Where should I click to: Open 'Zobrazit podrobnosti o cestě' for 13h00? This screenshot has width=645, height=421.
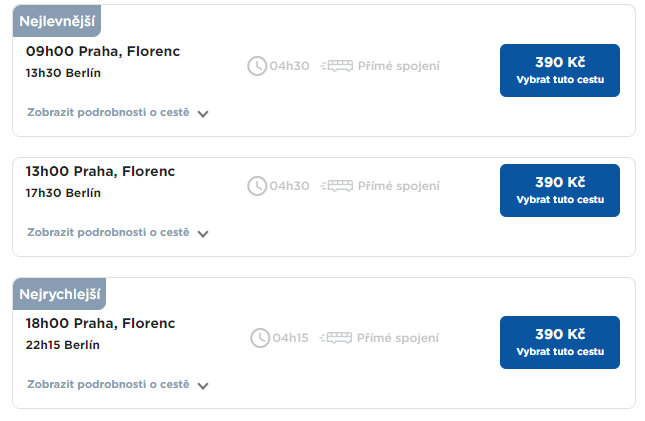(x=108, y=232)
